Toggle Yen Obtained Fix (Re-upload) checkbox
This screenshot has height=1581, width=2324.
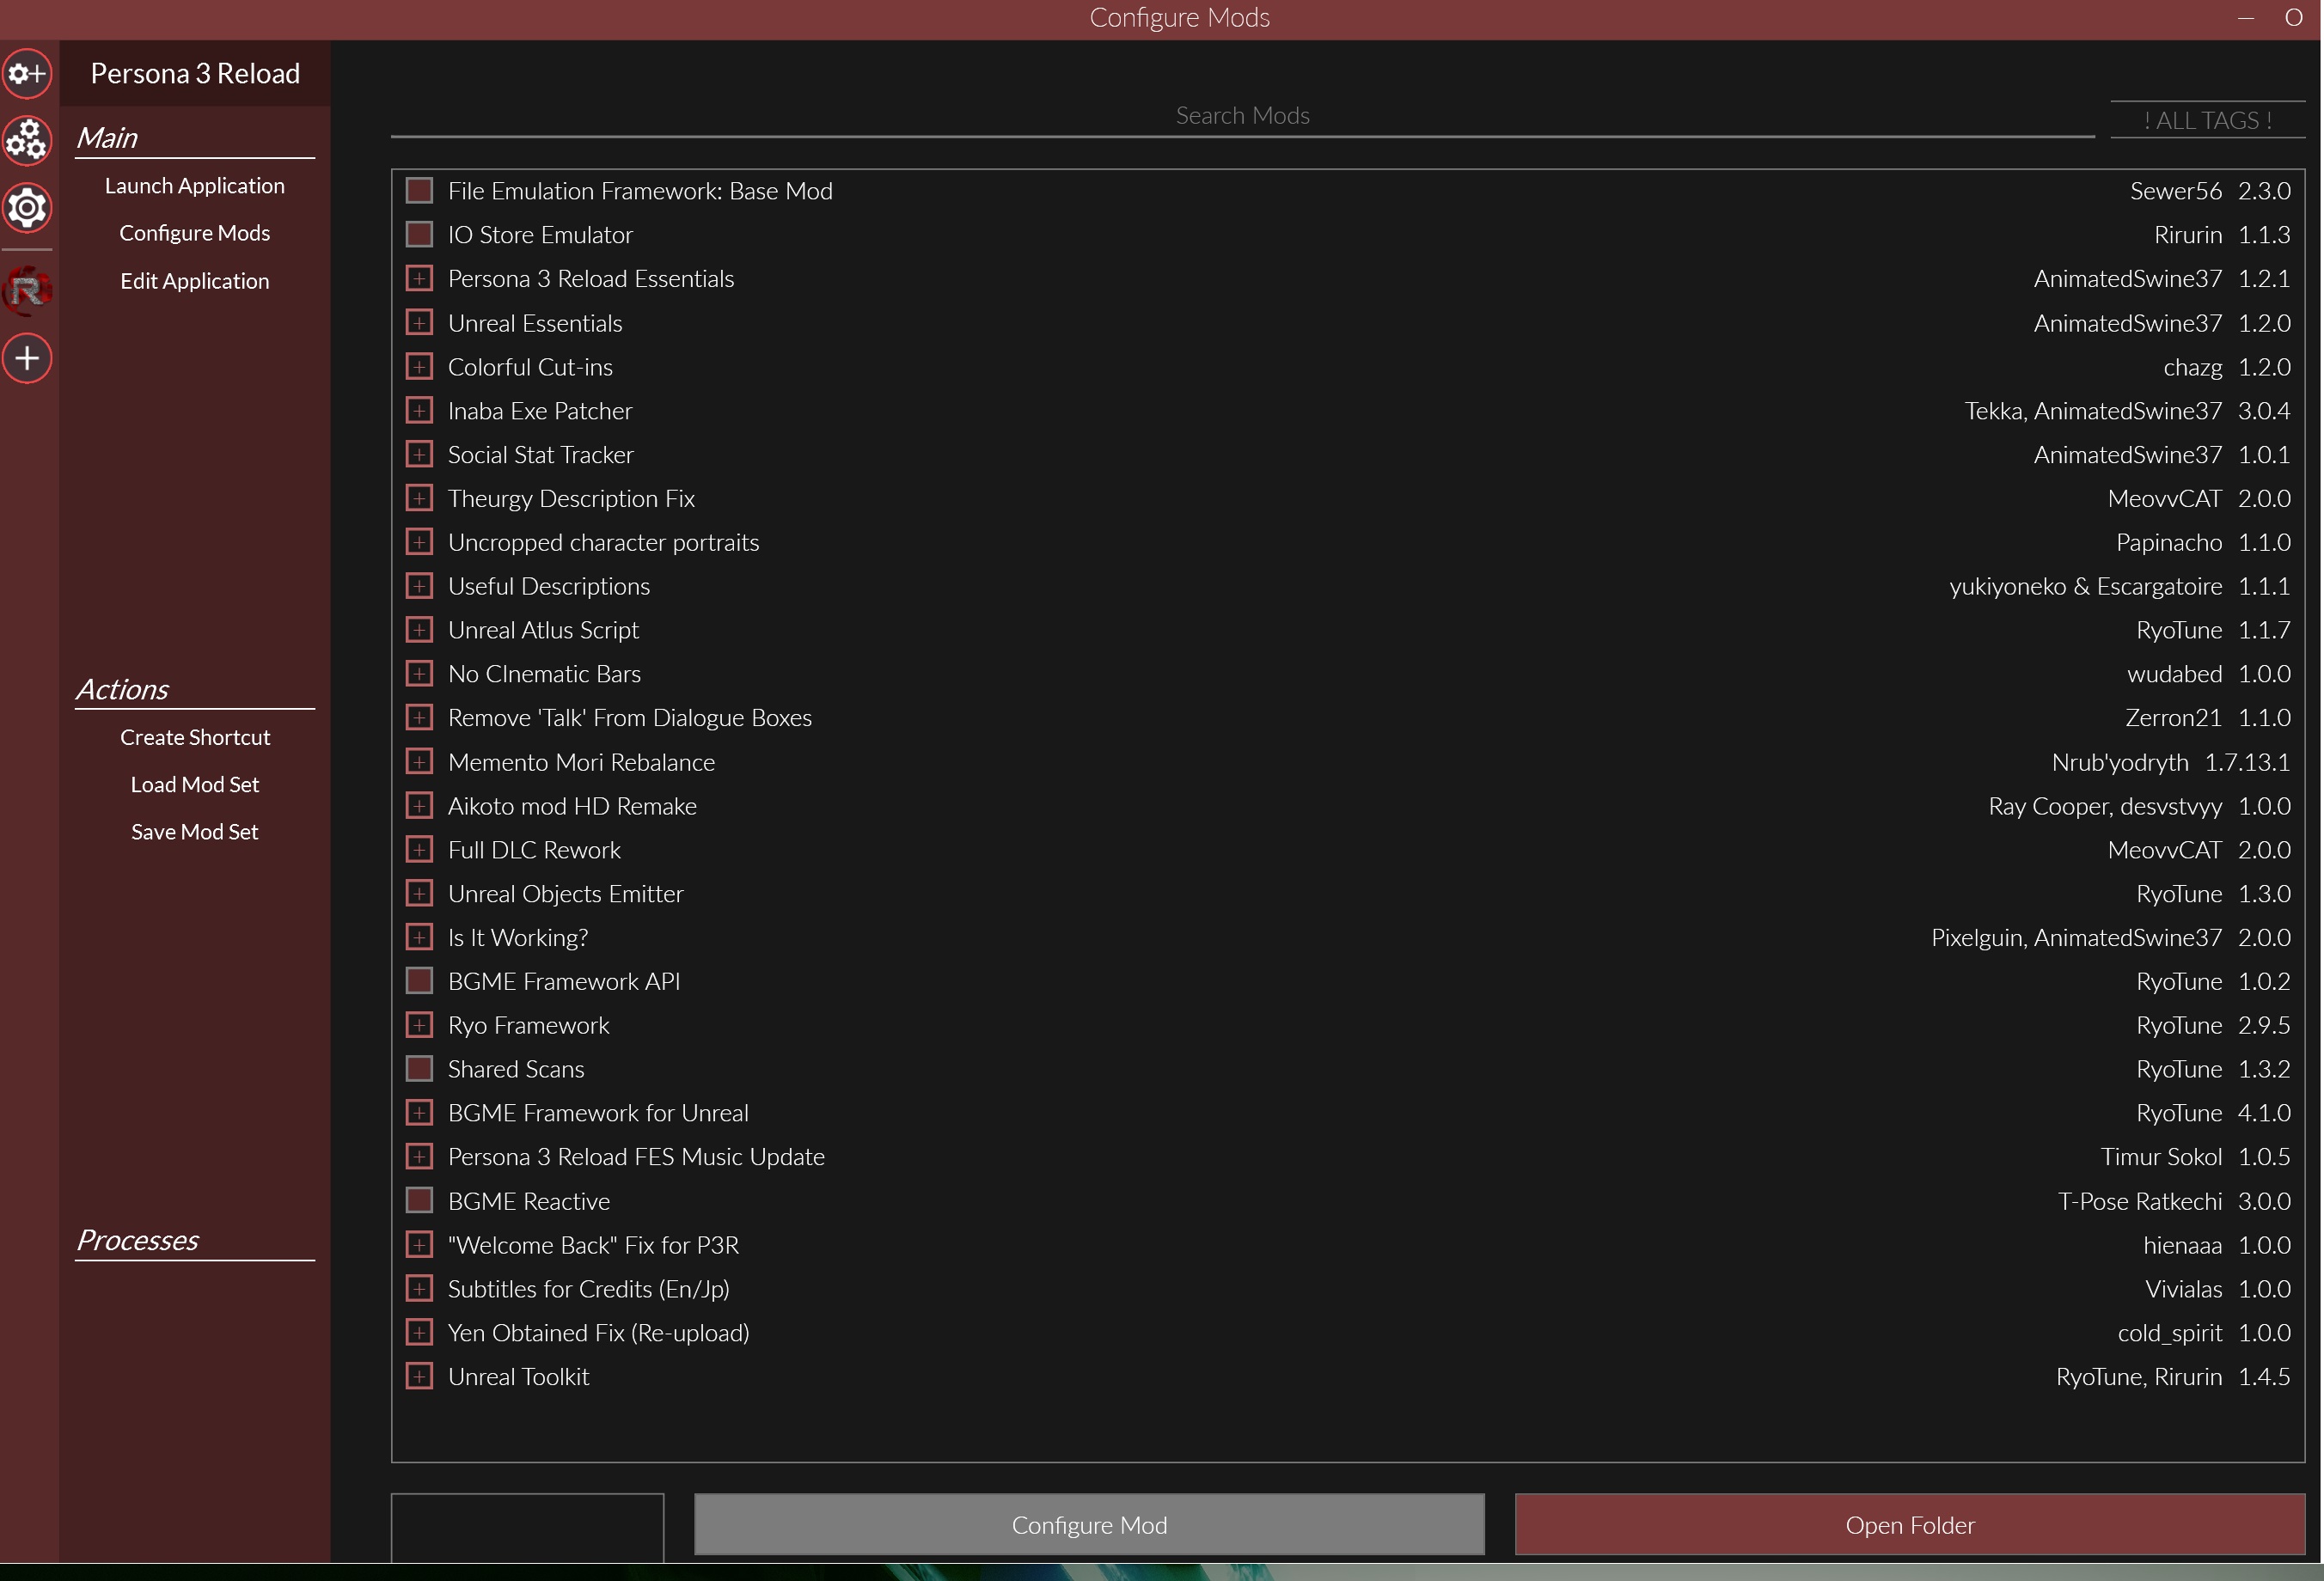419,1332
